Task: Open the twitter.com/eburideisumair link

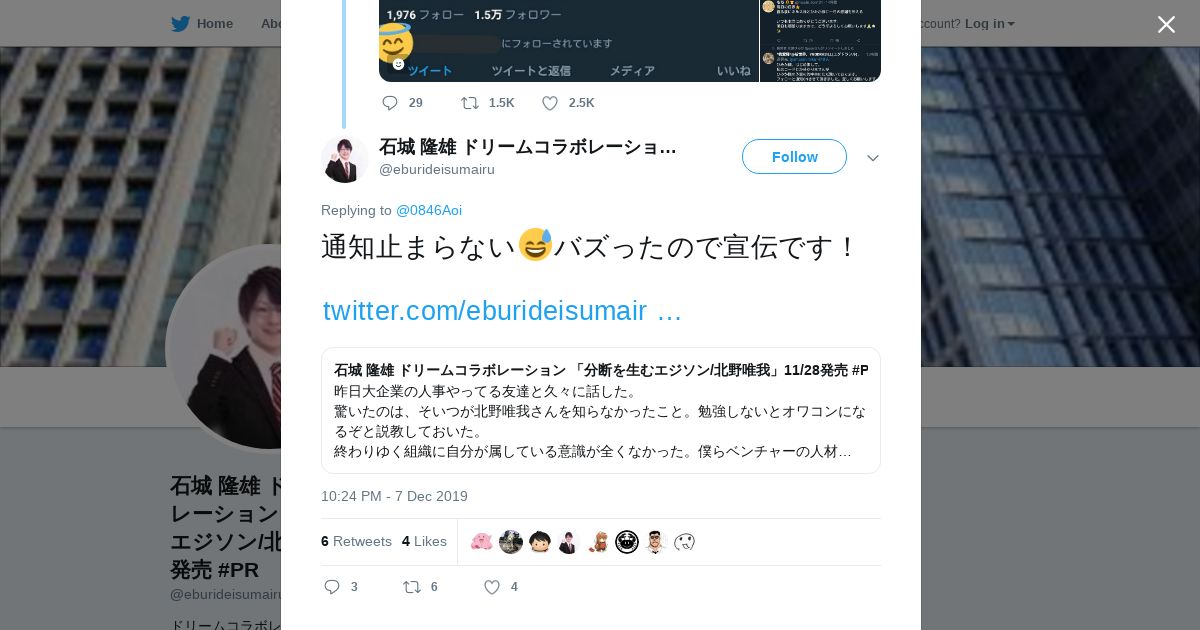Action: [502, 311]
